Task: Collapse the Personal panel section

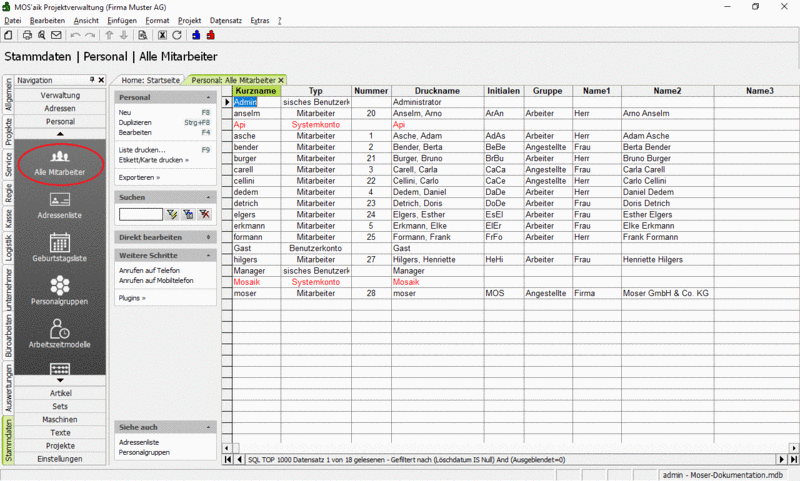Action: [208, 97]
